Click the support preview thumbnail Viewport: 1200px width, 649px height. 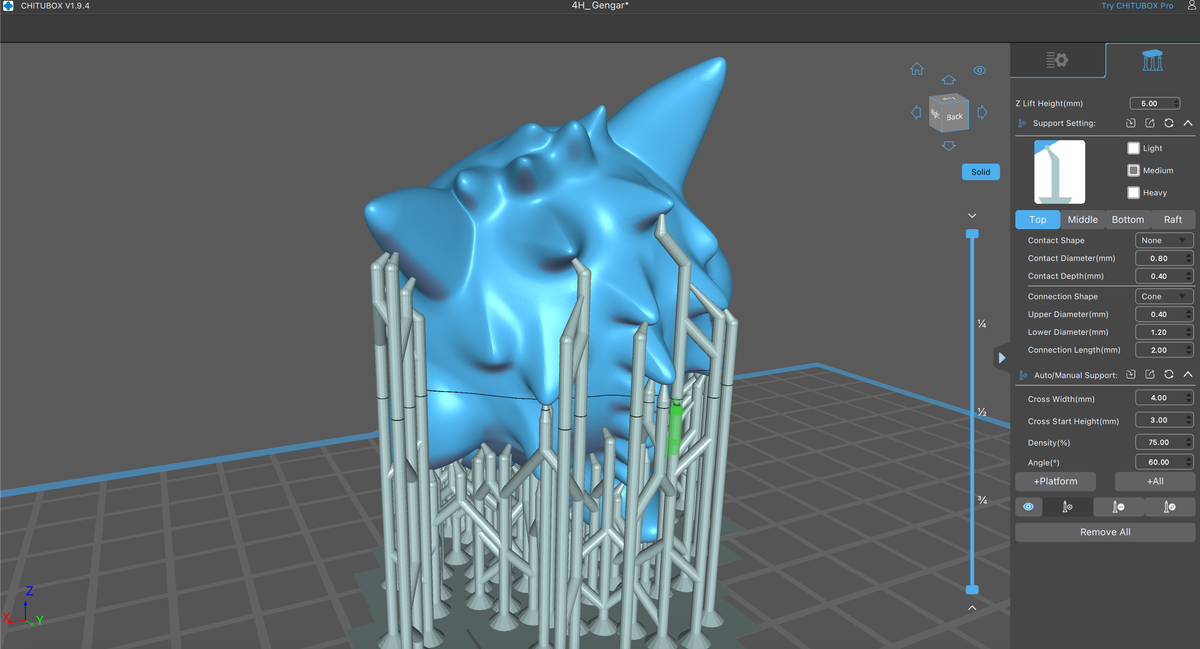pos(1059,172)
